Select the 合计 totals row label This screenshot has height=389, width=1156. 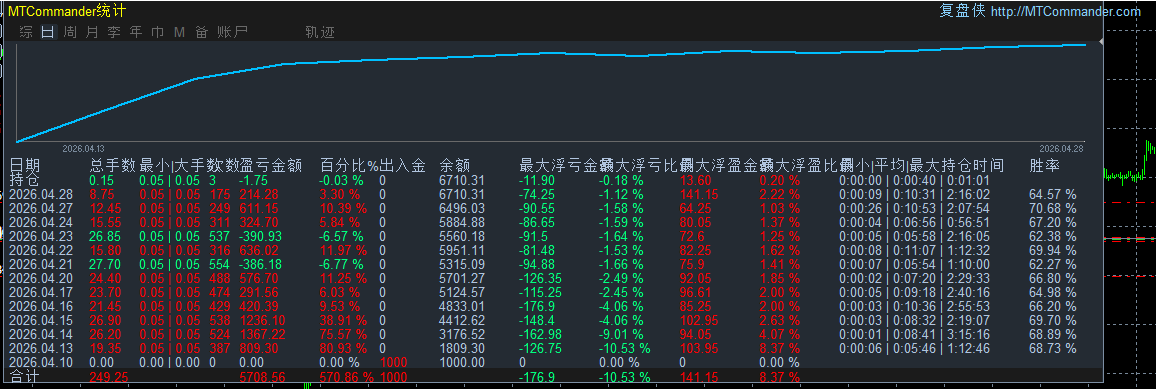tap(24, 377)
